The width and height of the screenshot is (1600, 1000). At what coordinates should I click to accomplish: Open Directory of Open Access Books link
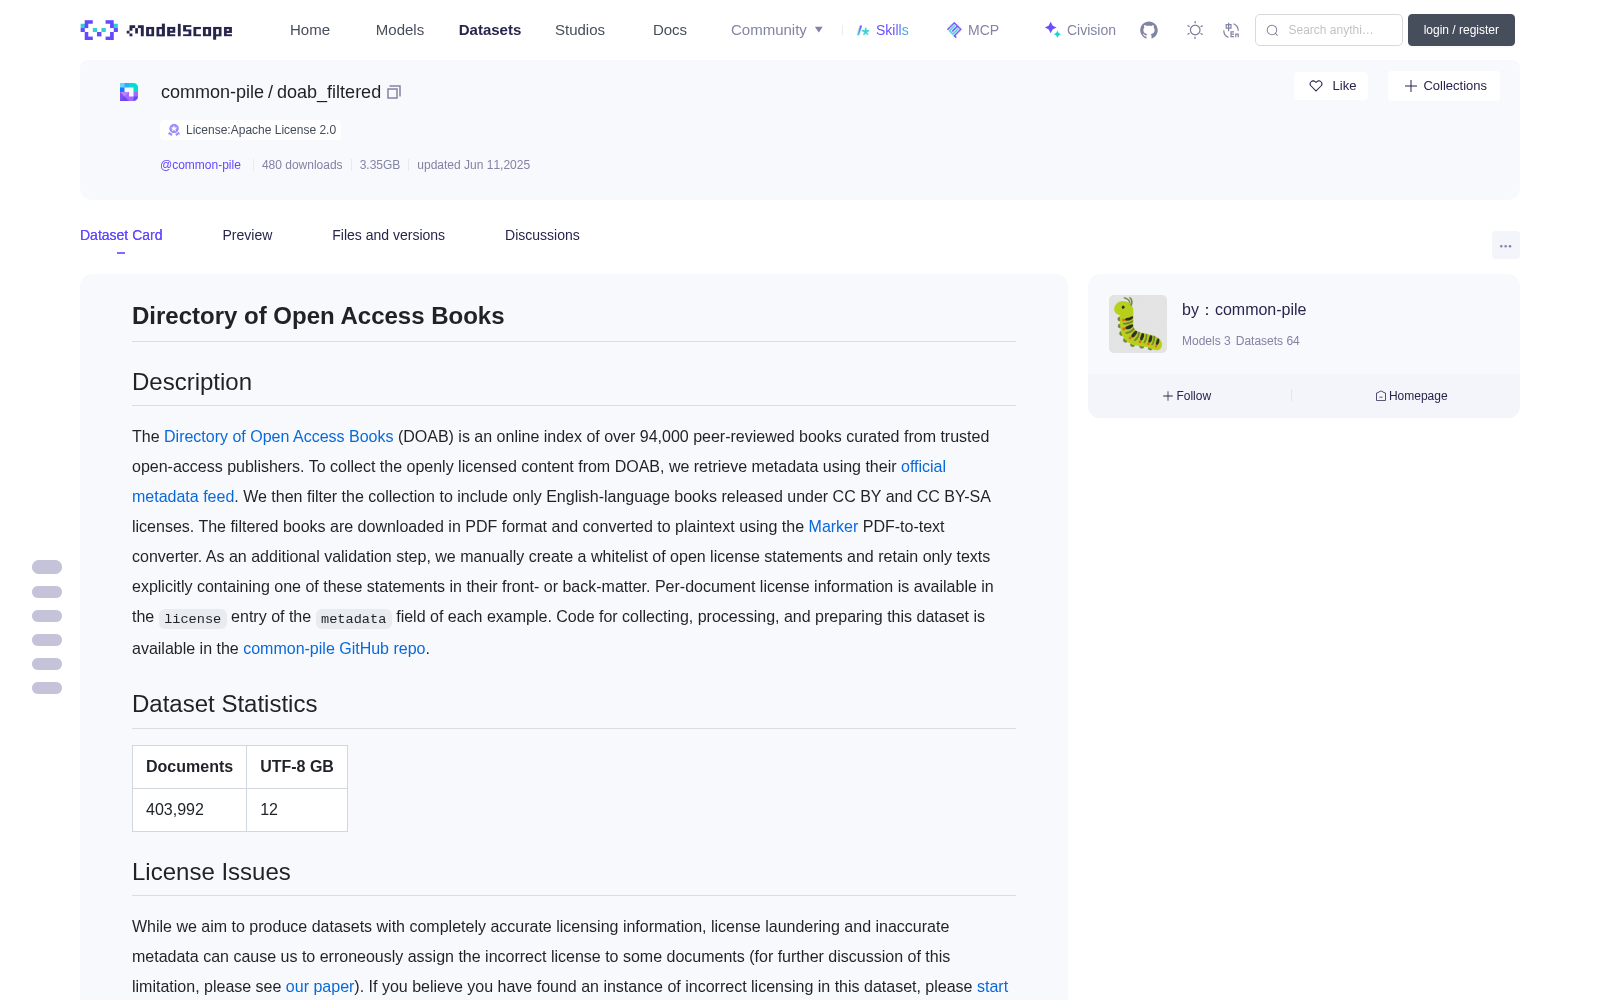point(278,436)
